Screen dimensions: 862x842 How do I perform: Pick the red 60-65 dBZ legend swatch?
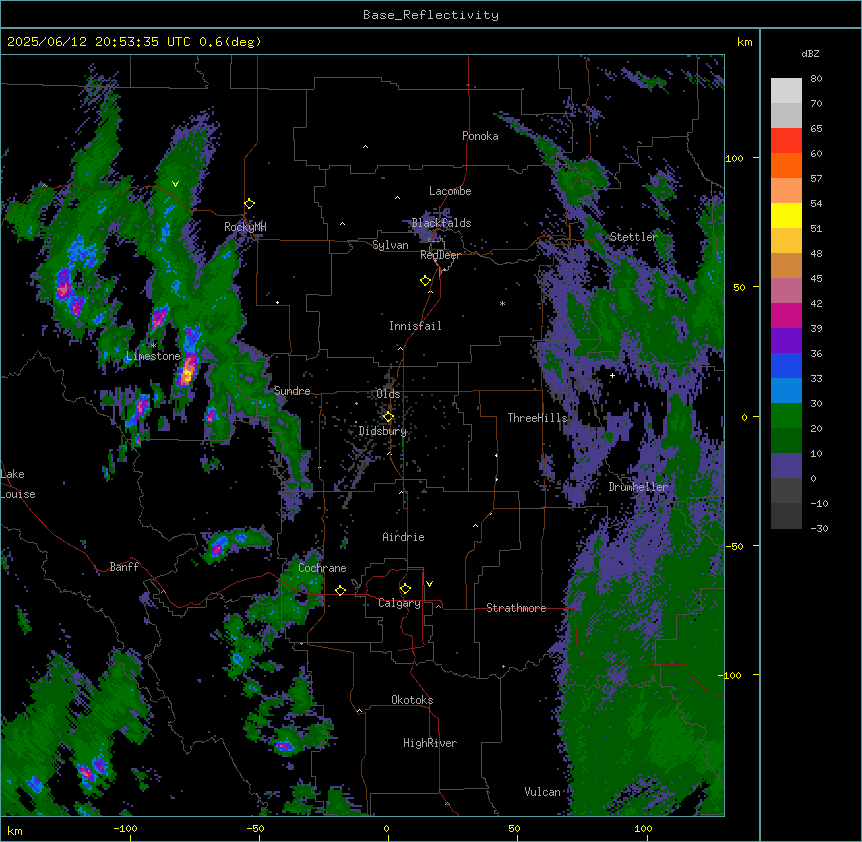786,141
